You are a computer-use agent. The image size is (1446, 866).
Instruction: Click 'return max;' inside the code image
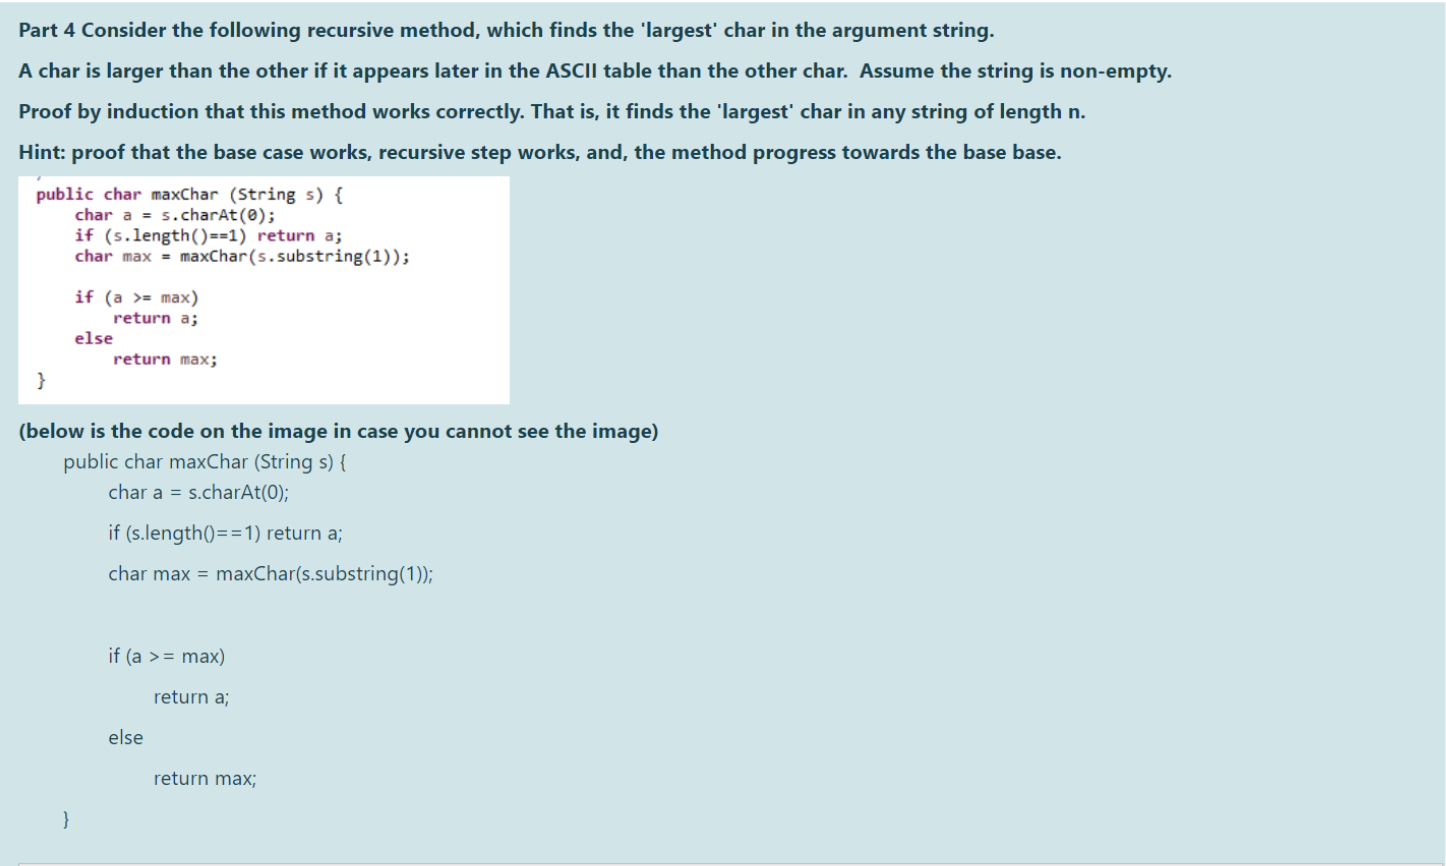(x=165, y=359)
